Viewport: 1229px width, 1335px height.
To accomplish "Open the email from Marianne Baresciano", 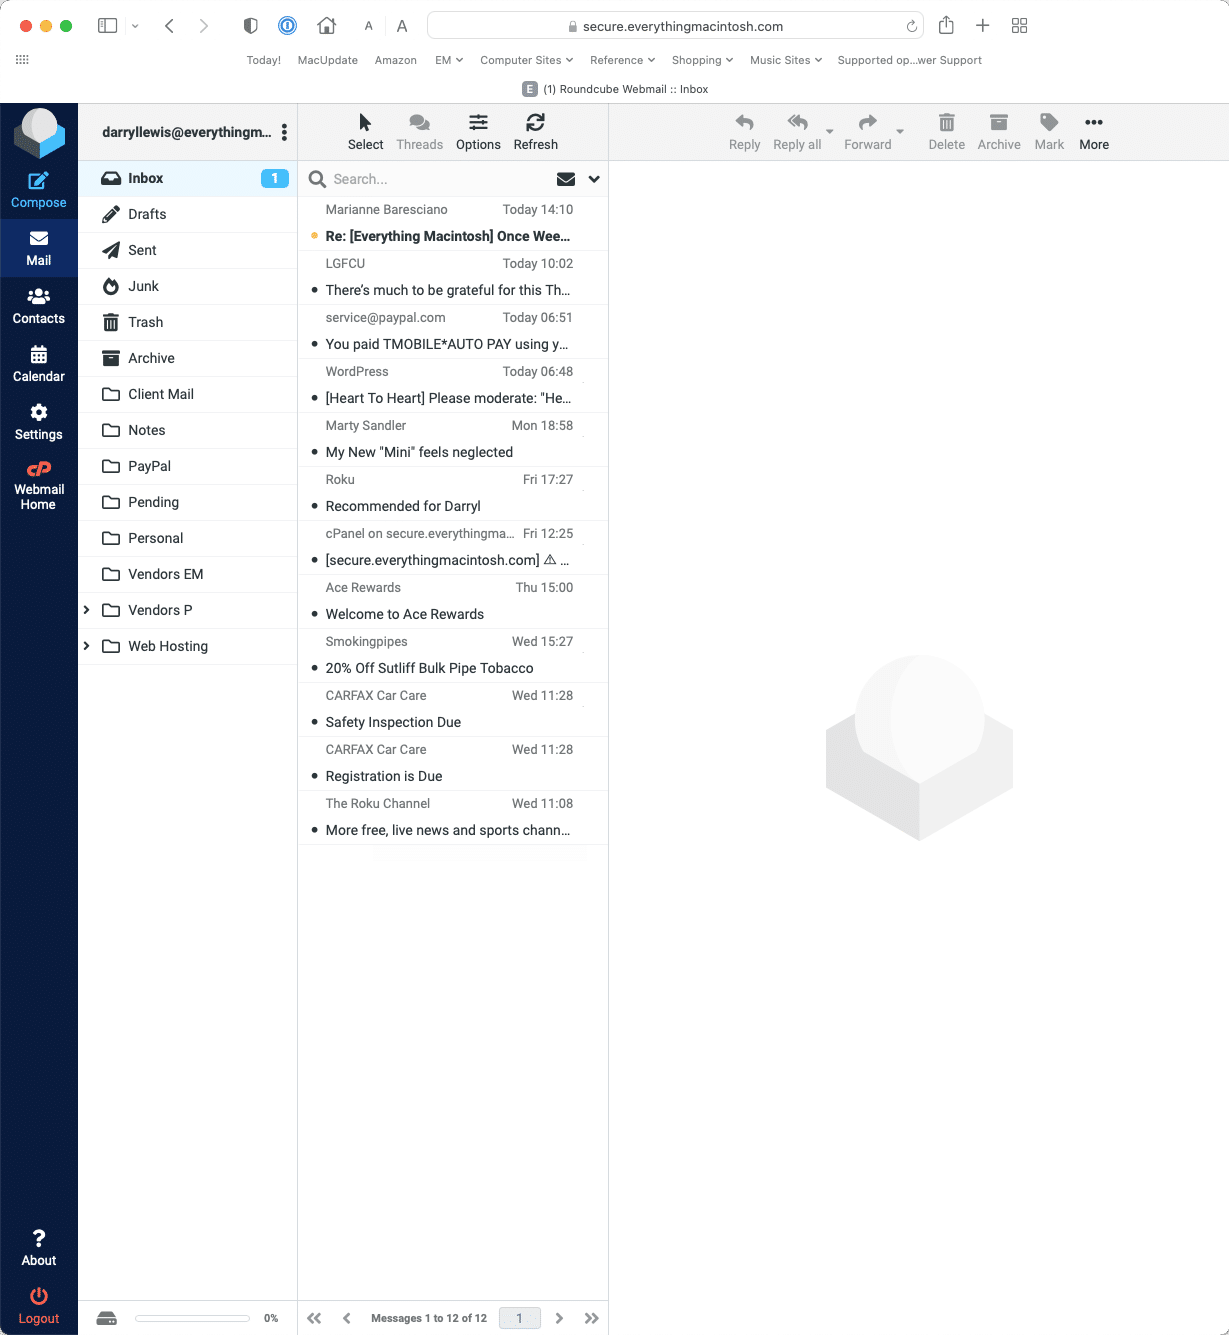I will click(x=453, y=223).
